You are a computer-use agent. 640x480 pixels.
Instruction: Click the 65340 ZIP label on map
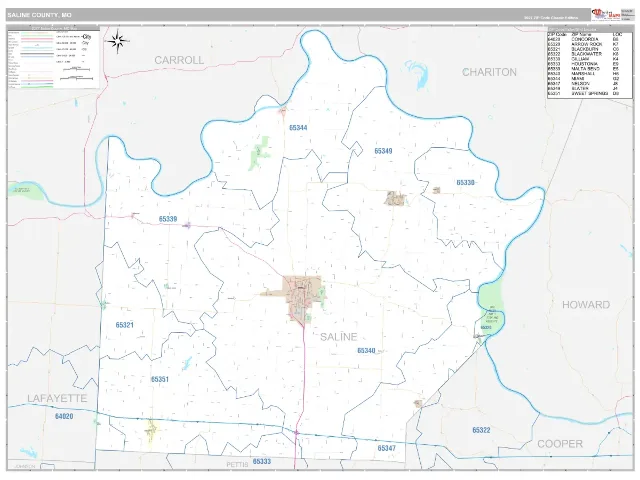(366, 351)
